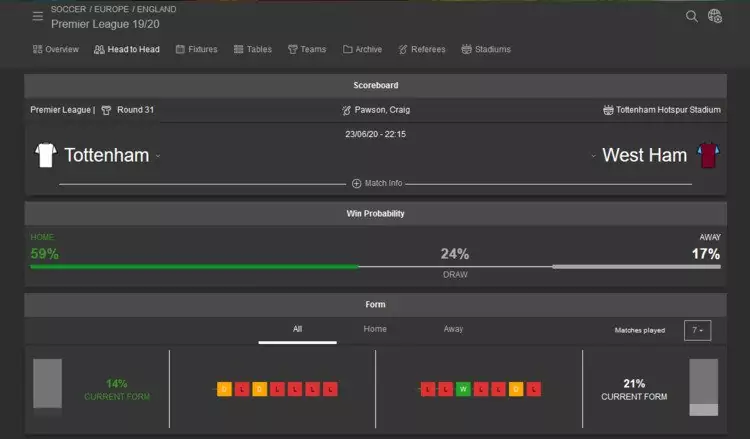Select the Away form tab
Screen dimensions: 750x439
[x=453, y=329]
